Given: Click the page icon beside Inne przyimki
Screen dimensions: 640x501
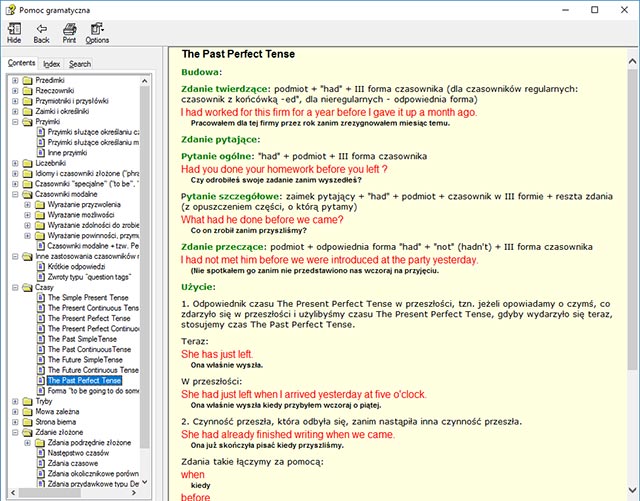Looking at the screenshot, I should click(x=39, y=150).
